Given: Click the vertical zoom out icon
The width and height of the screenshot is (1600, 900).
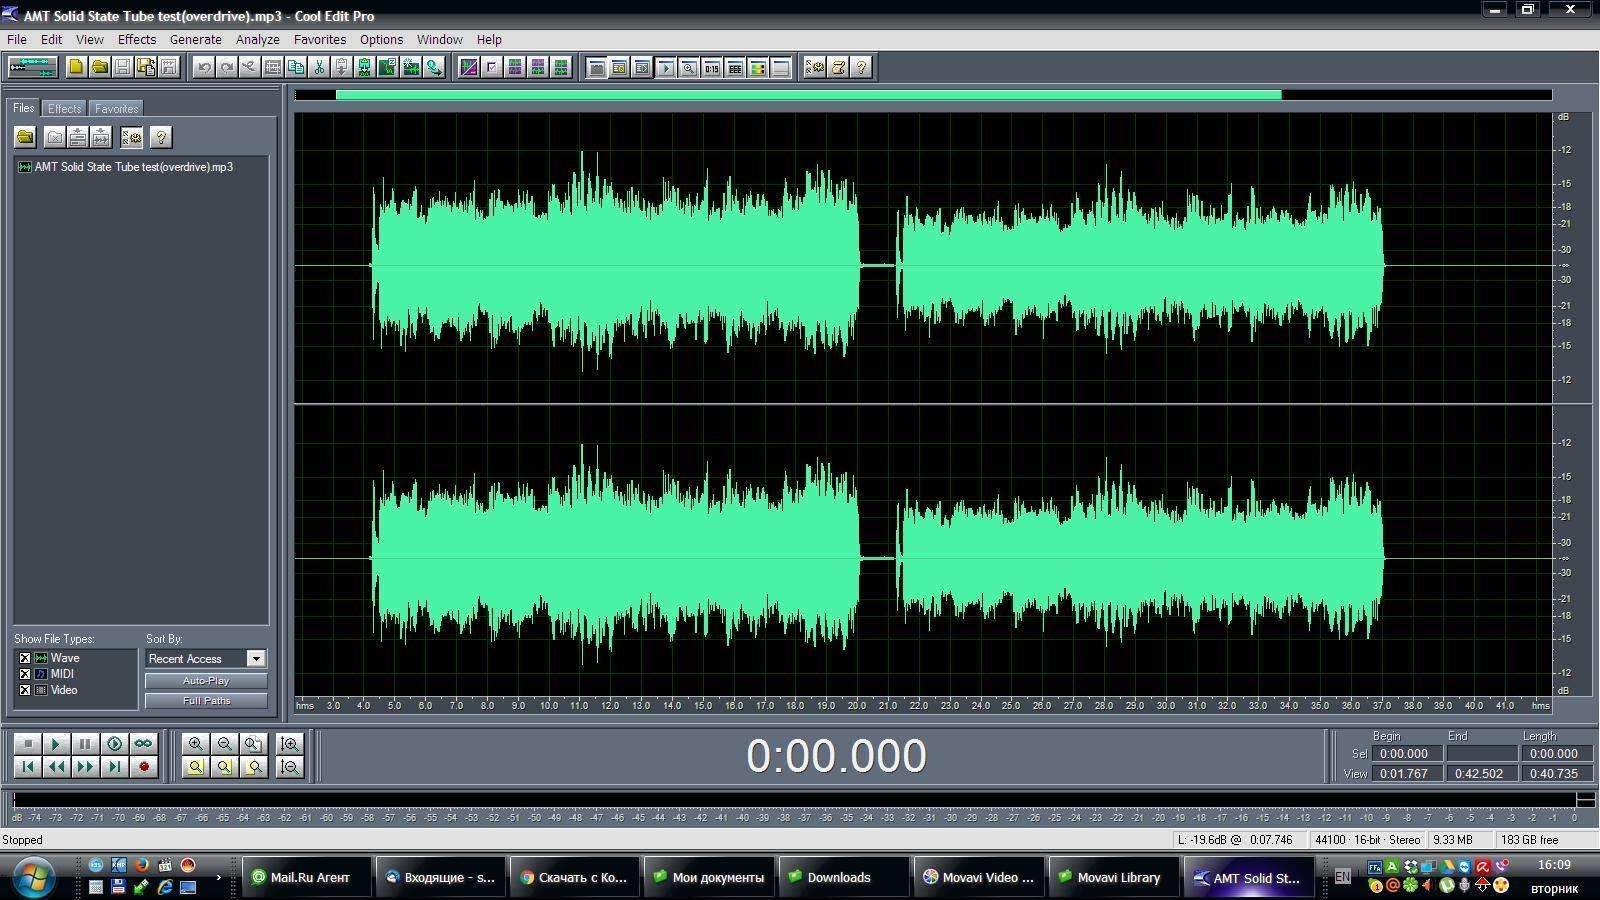Looking at the screenshot, I should [x=290, y=767].
